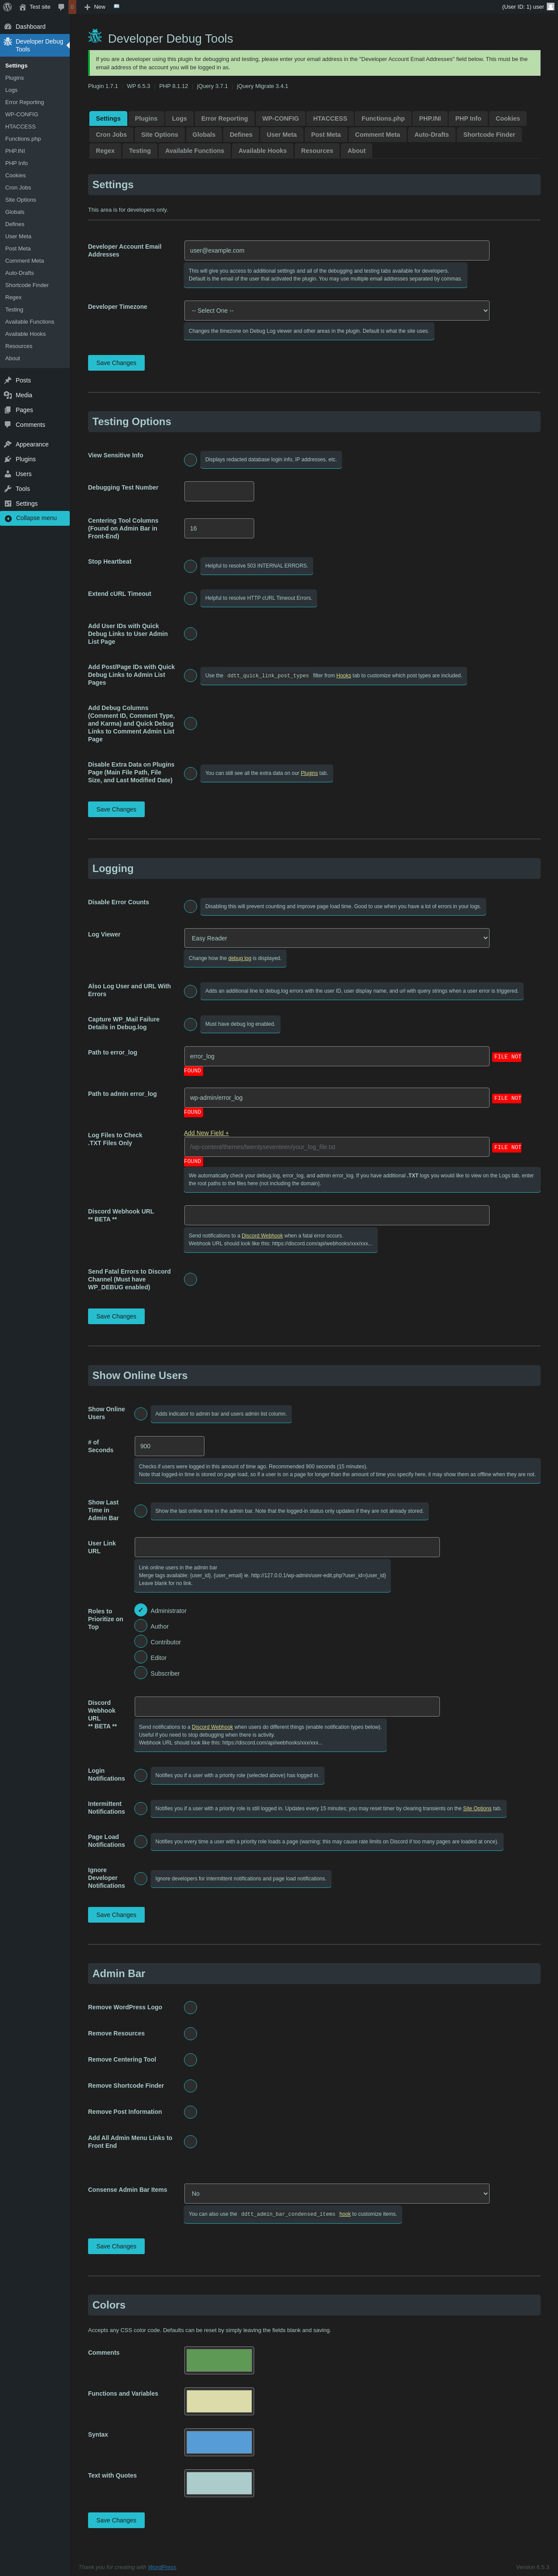
Task: Open the WordPress link in the footer
Action: click(162, 2567)
